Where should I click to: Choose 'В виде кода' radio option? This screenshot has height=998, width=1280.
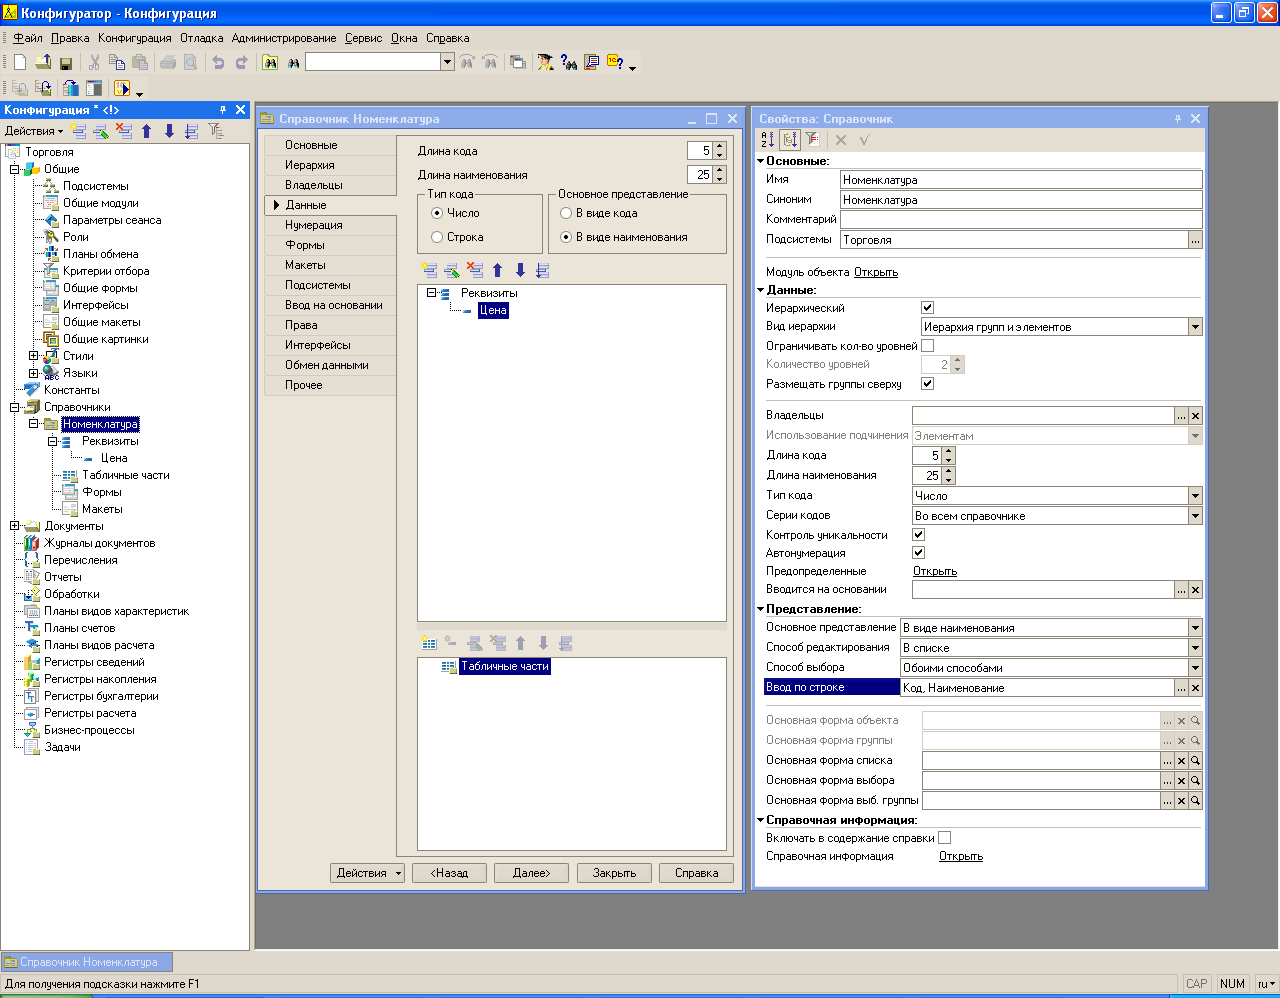coord(566,213)
